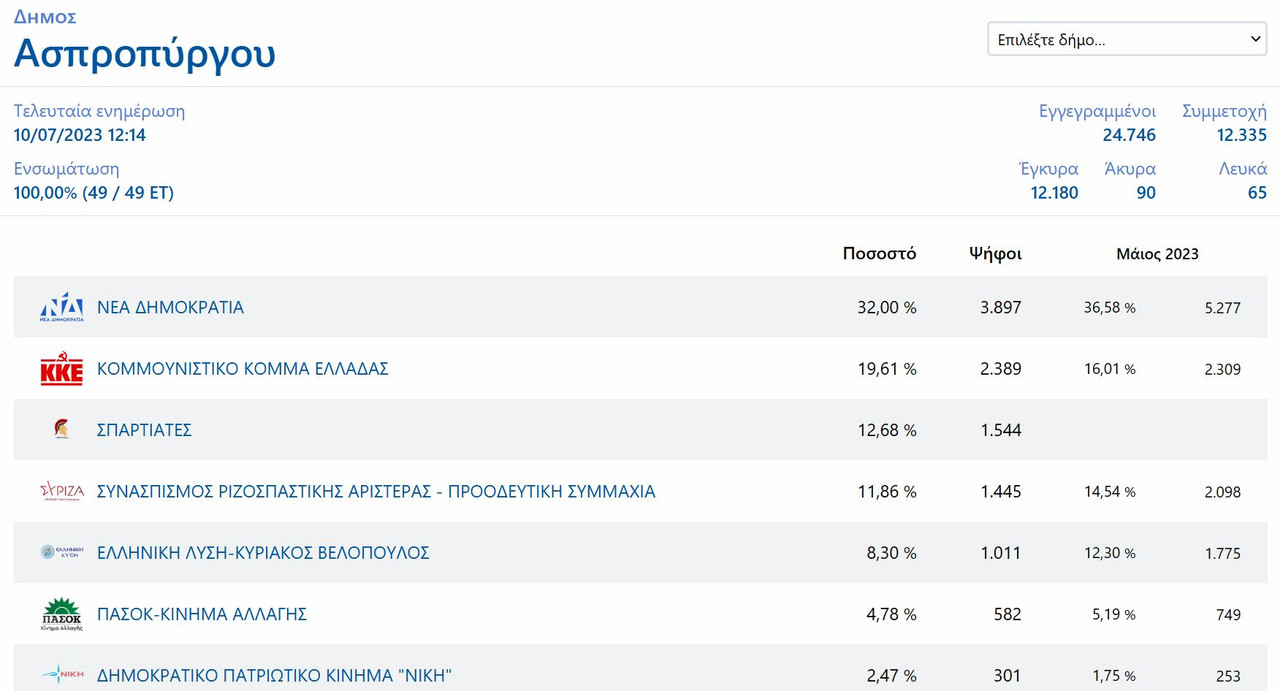Open the ΣΠΑΡΤΙΑΤΕΣ party link
1280x691 pixels.
[144, 430]
